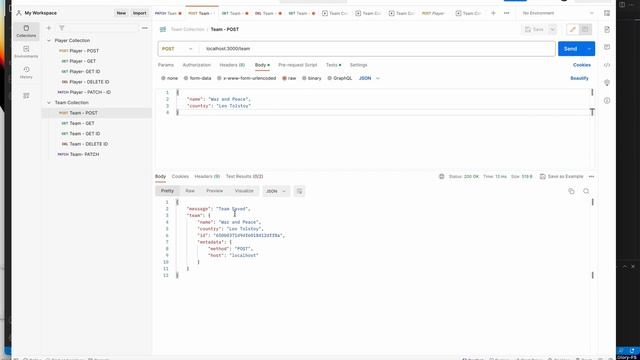Open Code snippet icon in right sidebar
The height and width of the screenshot is (360, 640).
(x=607, y=65)
